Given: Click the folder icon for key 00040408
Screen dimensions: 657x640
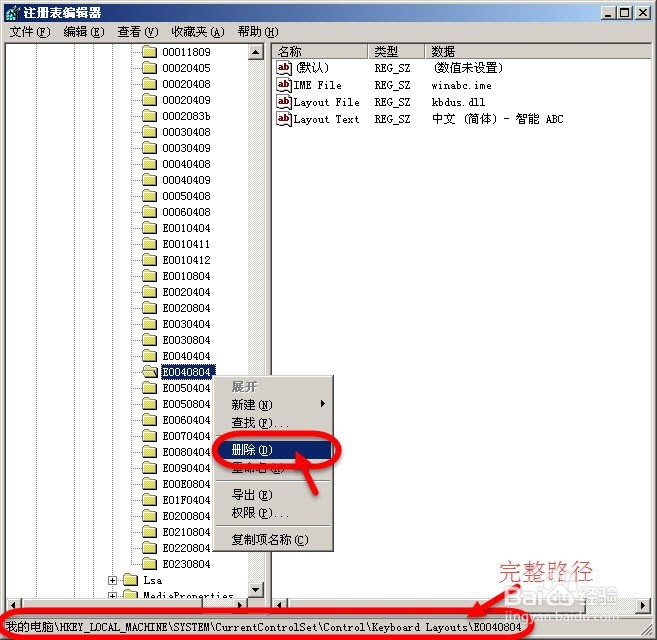Looking at the screenshot, I should pyautogui.click(x=149, y=164).
